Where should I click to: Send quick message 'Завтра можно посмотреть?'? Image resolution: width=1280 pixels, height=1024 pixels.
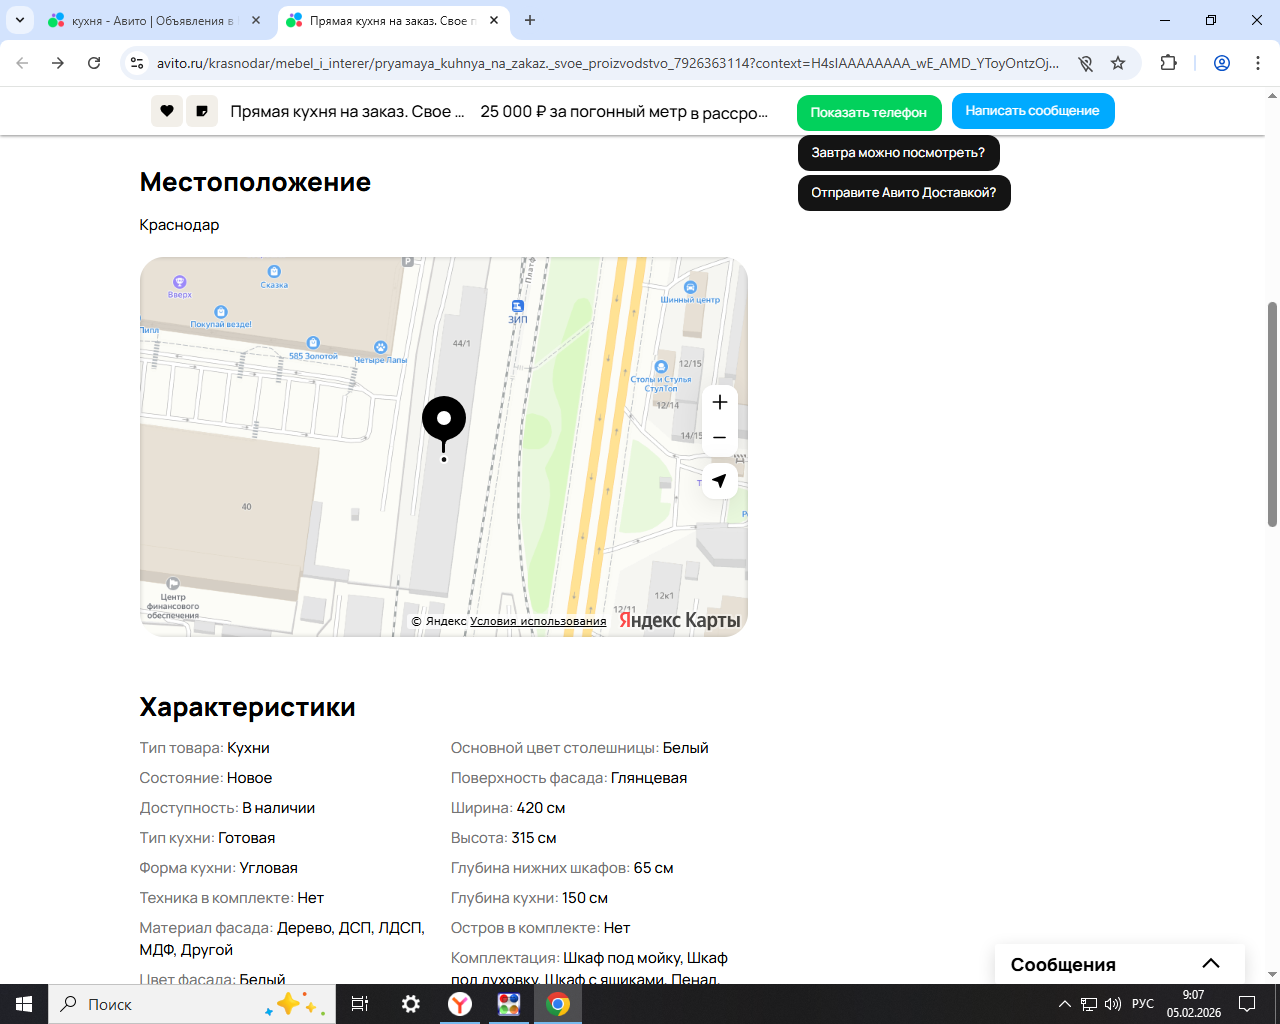coord(898,153)
